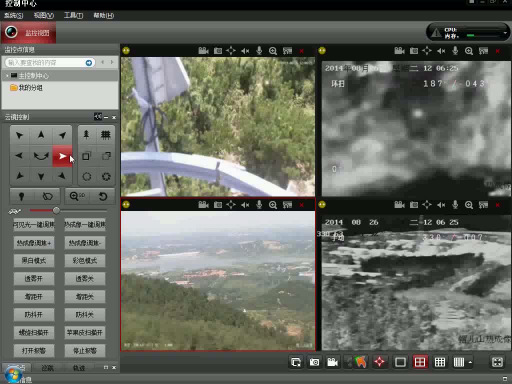Expand the 主控制中心 tree node

7,76
